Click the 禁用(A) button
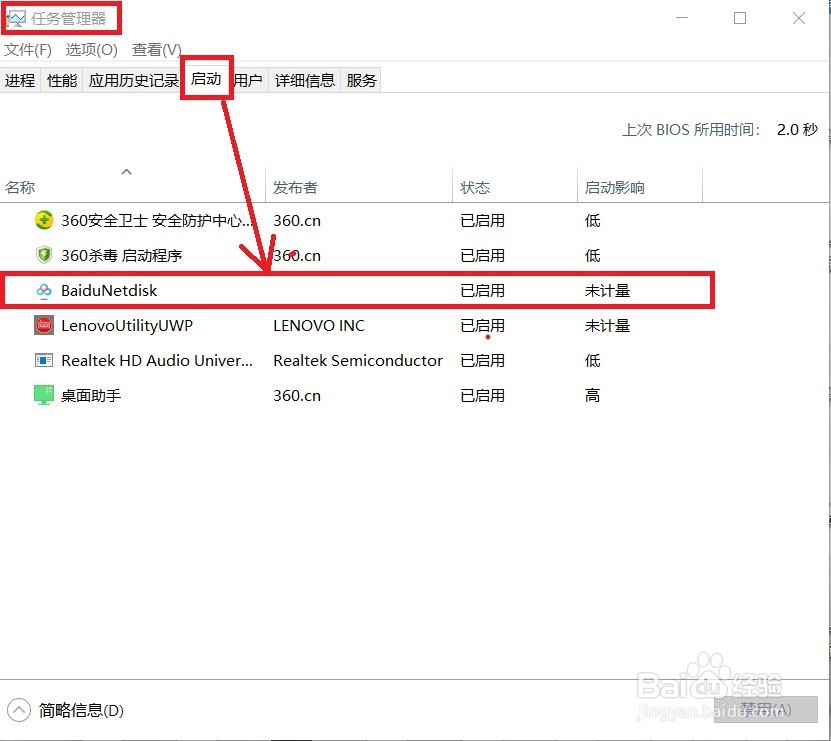831x741 pixels. 763,710
